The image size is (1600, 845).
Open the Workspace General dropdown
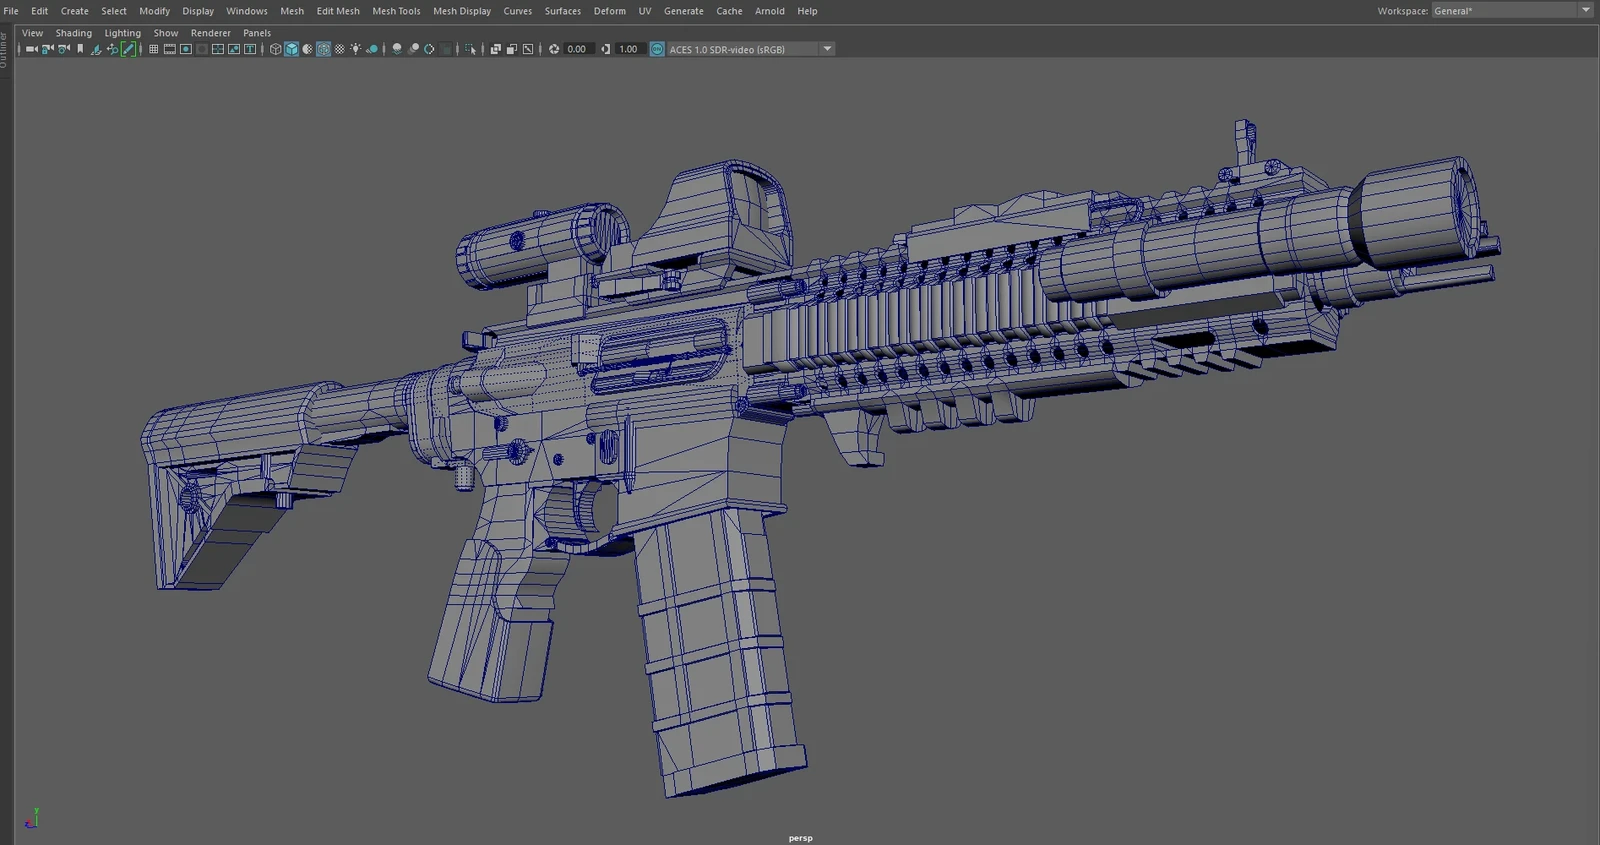click(x=1512, y=10)
